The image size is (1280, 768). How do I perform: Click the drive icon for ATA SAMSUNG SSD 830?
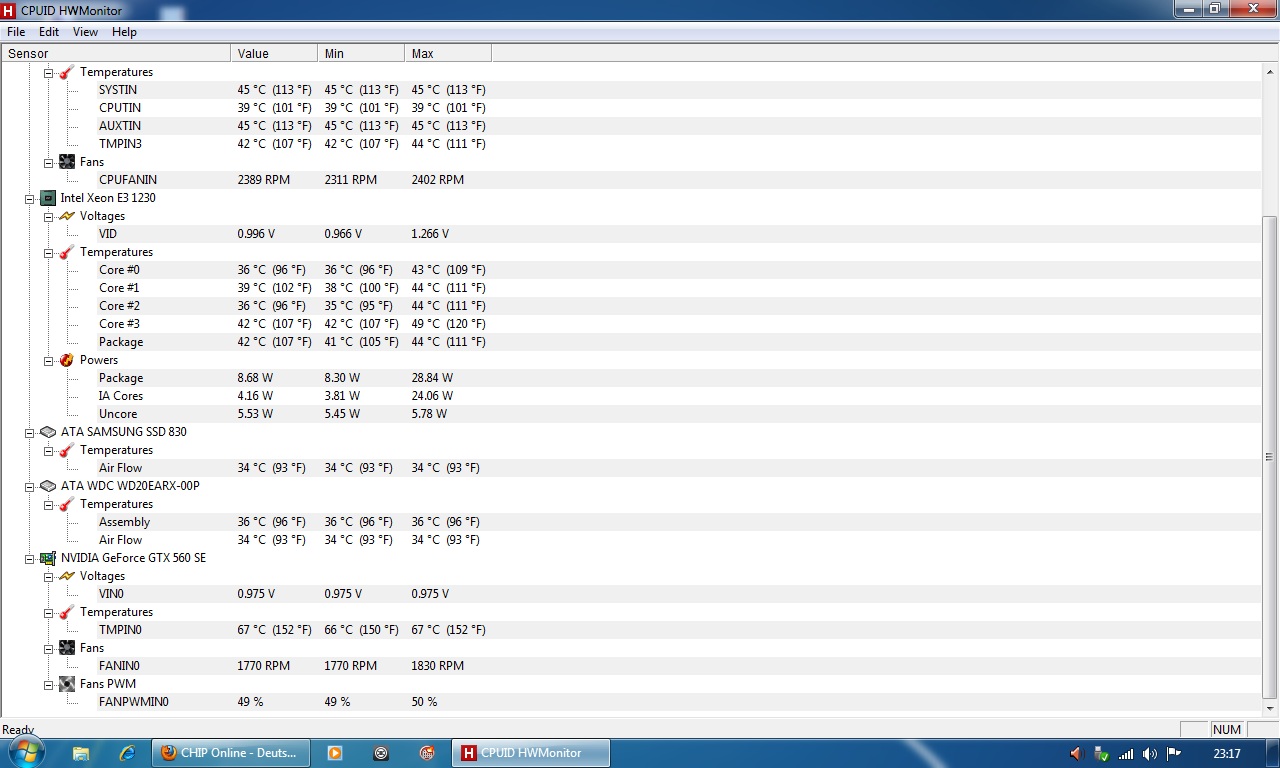[48, 432]
